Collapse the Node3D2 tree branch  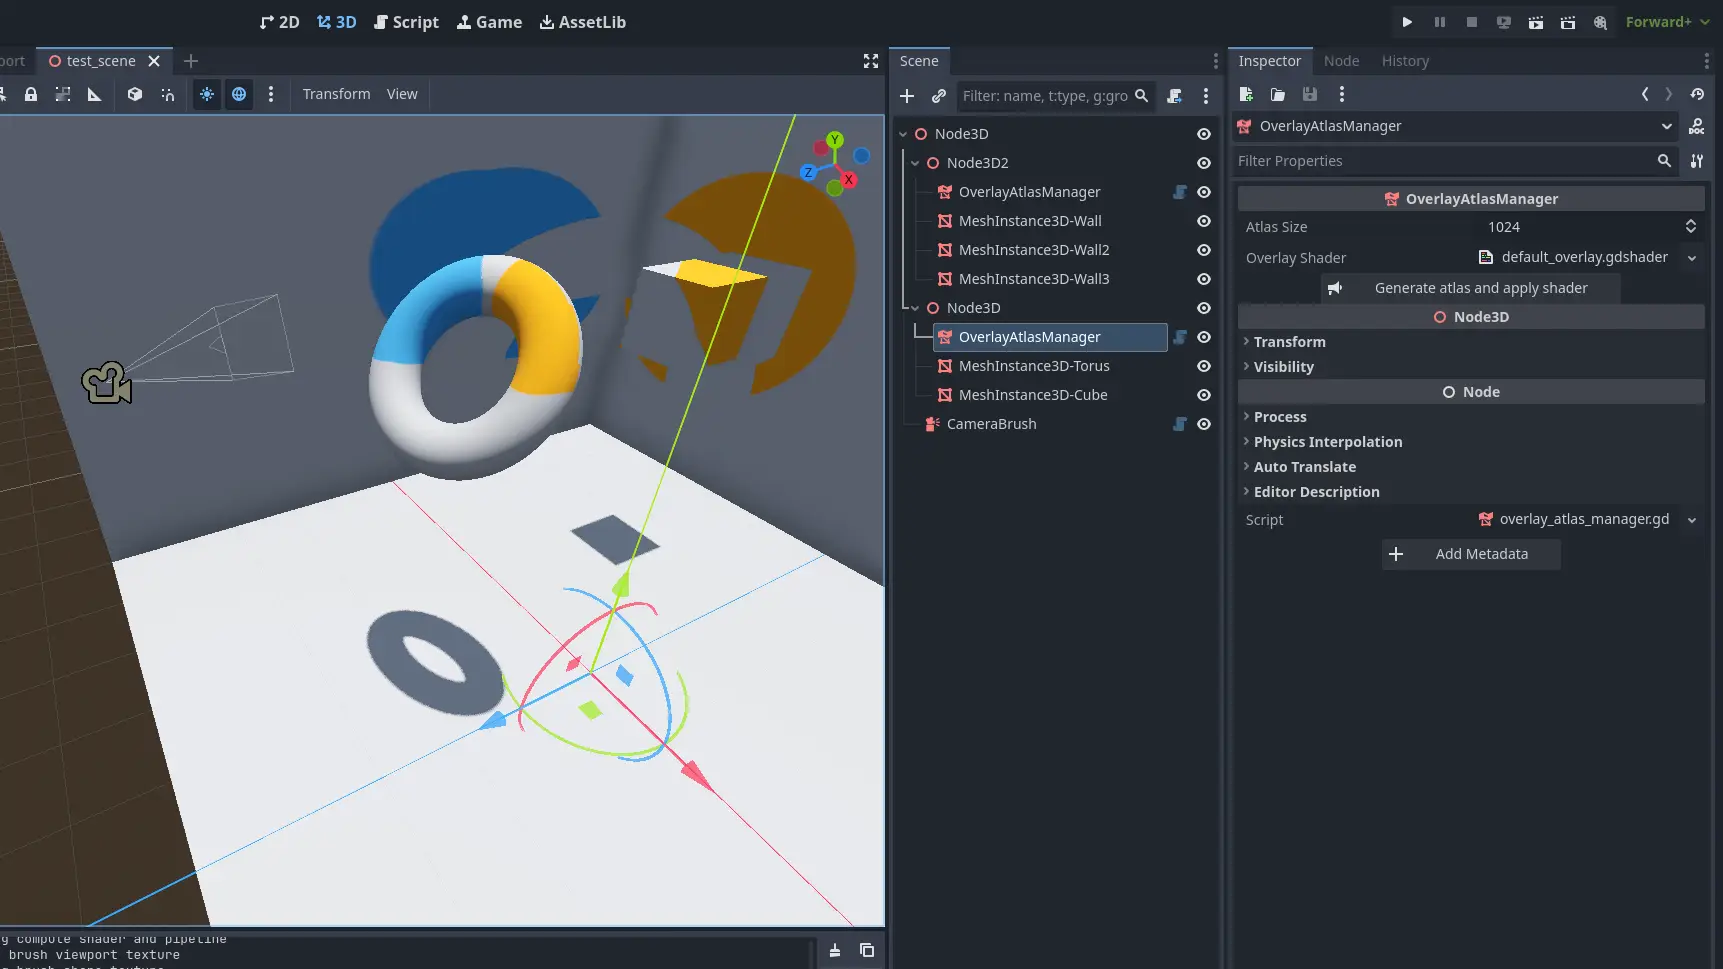(915, 163)
